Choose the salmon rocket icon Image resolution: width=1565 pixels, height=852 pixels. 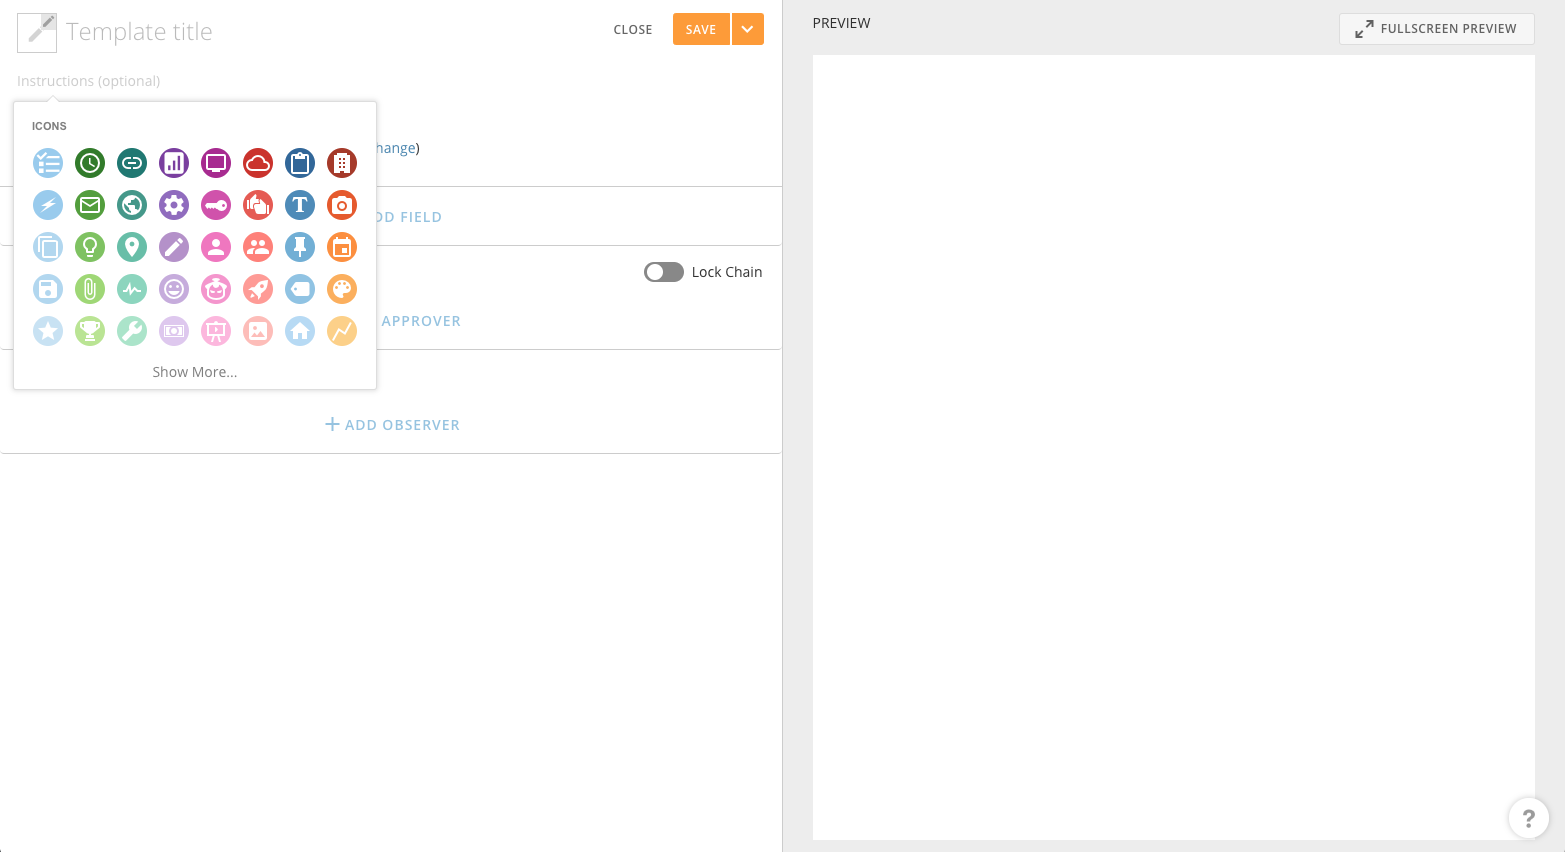(258, 289)
